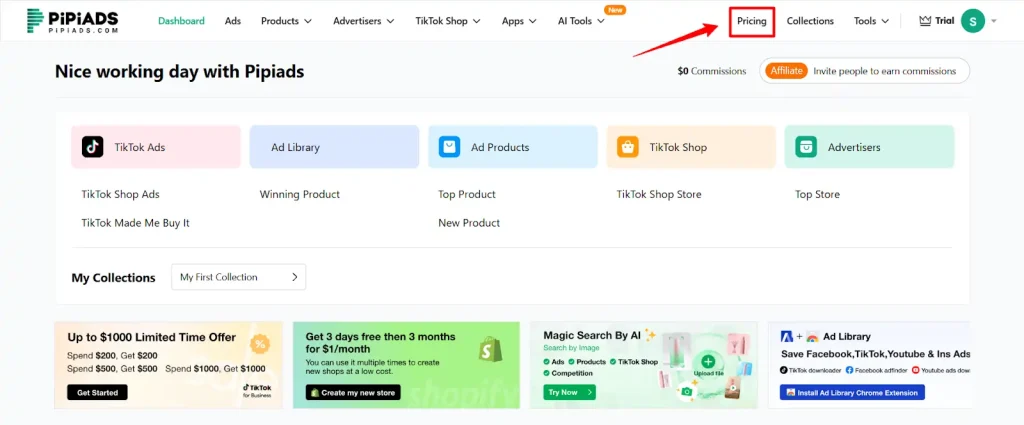Click the orange Affiliate badge

(x=786, y=71)
